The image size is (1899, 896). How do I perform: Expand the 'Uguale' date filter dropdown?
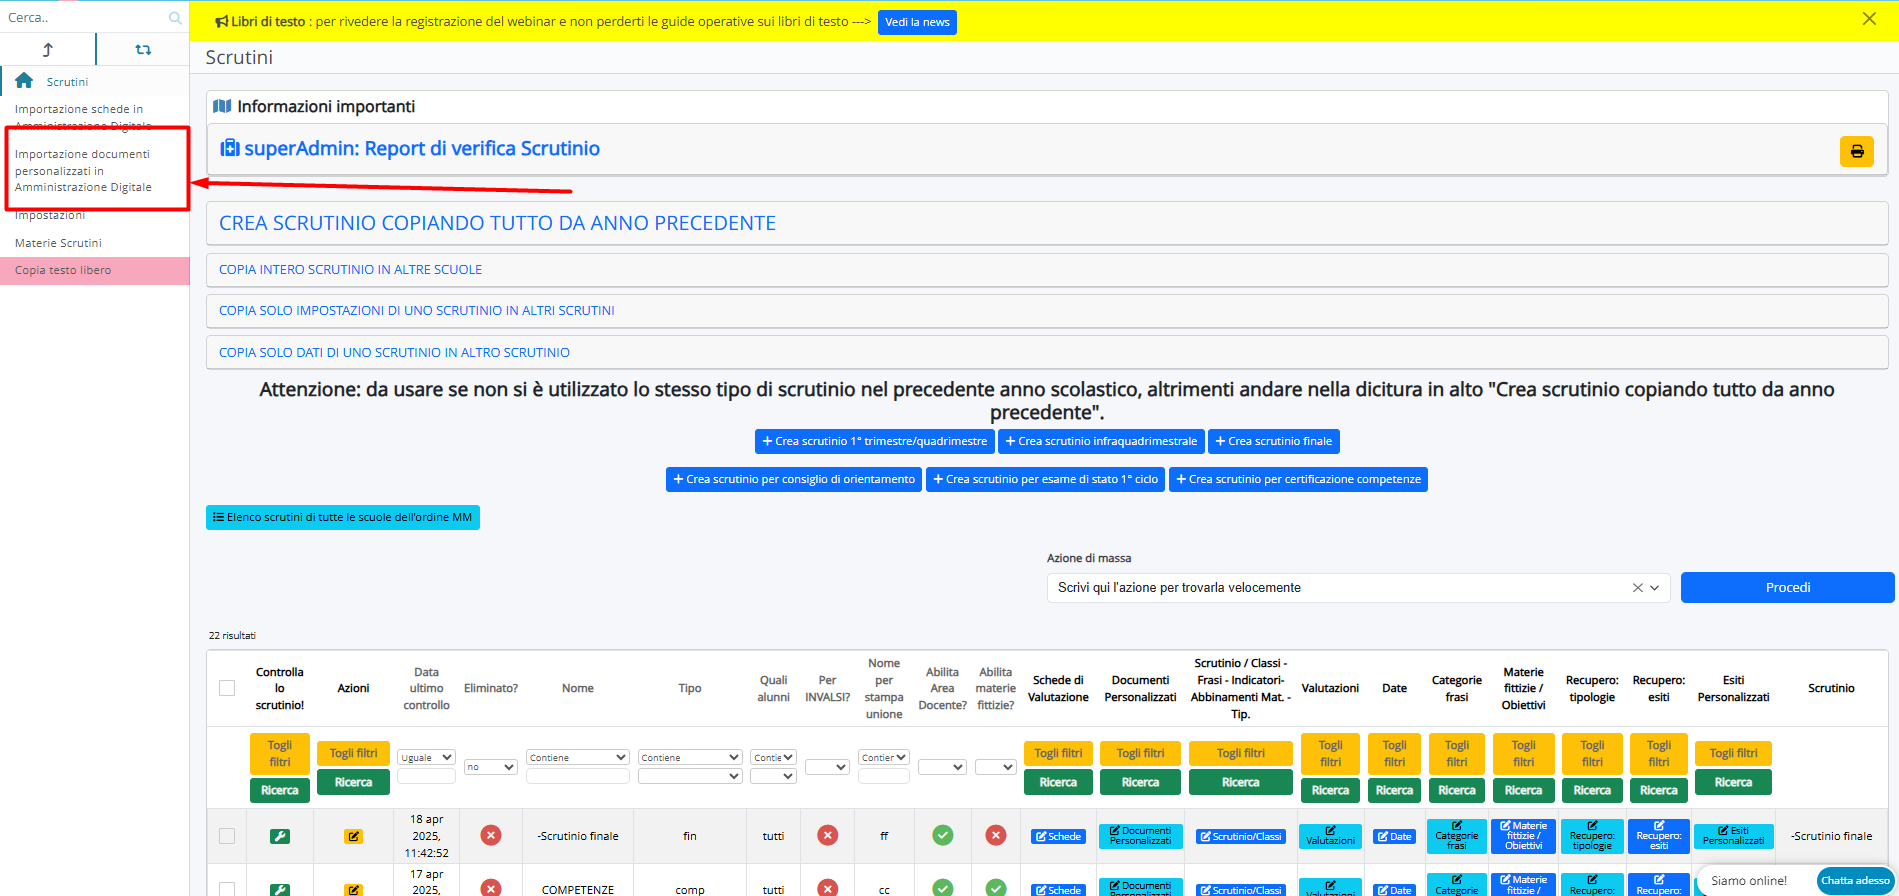426,758
